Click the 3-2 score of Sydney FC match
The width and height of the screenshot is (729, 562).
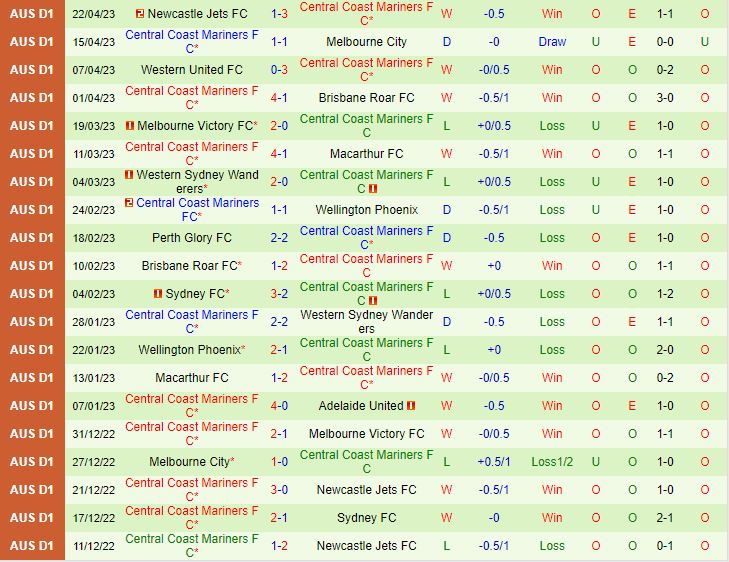tap(279, 294)
